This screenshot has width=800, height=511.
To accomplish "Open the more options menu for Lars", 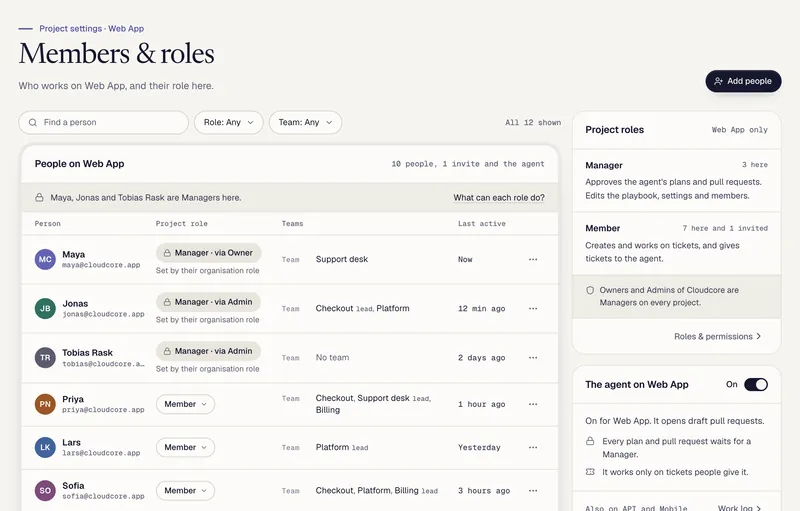I will point(533,447).
